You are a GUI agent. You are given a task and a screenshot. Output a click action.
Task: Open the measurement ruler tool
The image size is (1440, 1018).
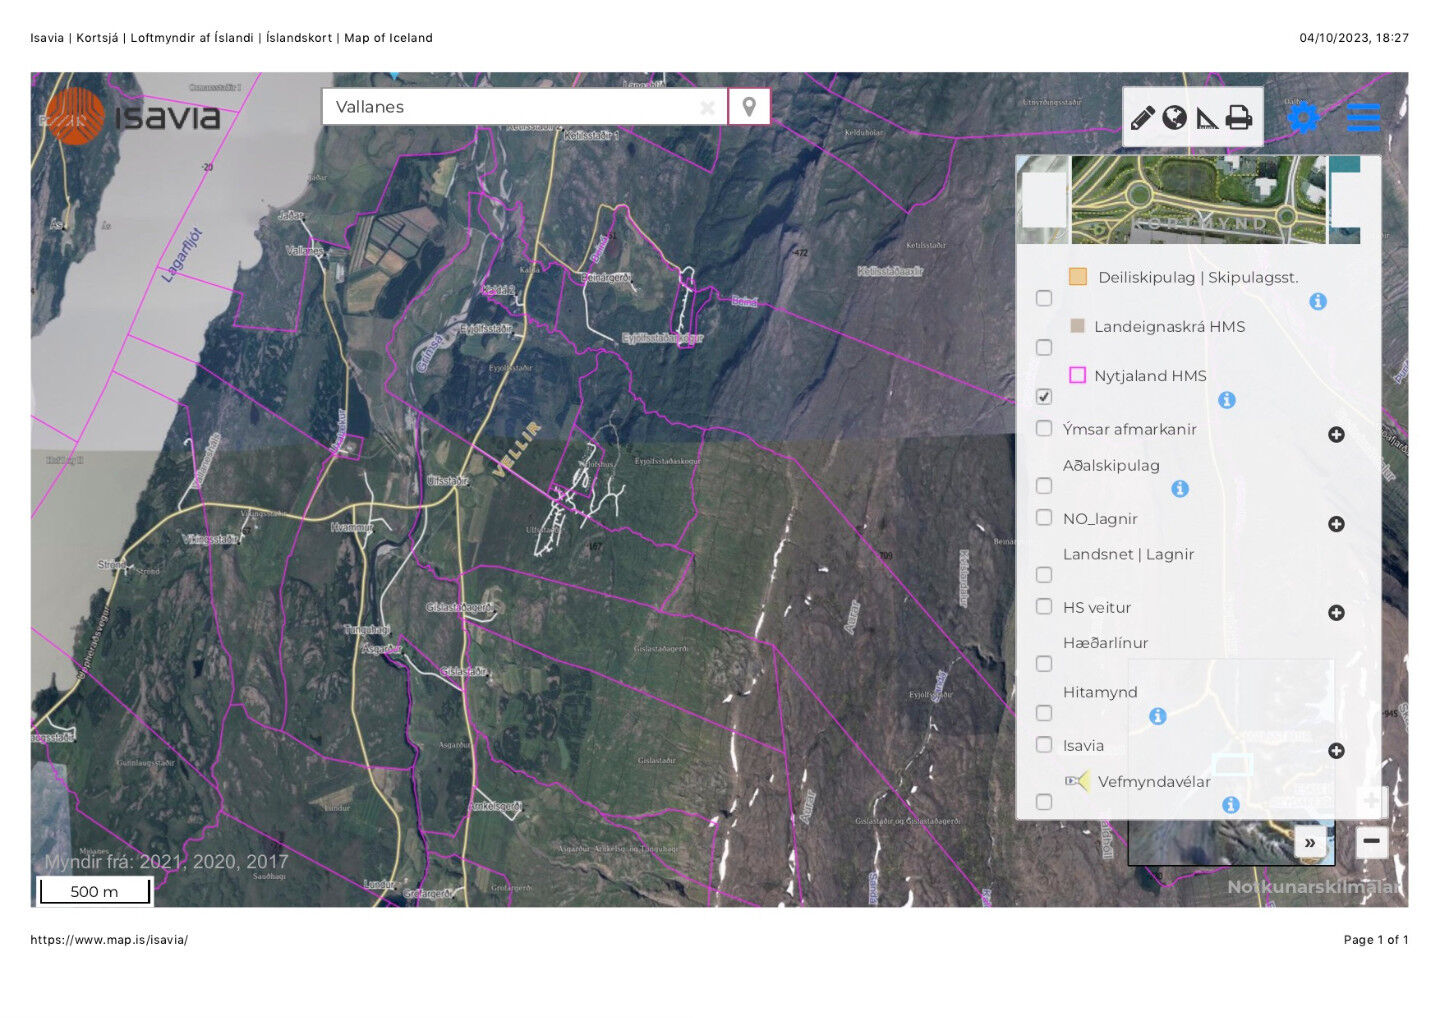click(1207, 119)
